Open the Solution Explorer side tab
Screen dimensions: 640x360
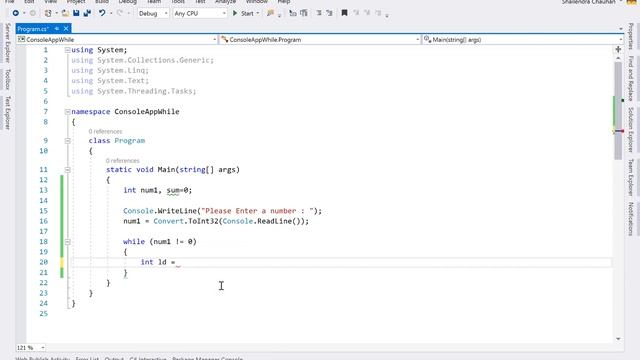(x=631, y=129)
